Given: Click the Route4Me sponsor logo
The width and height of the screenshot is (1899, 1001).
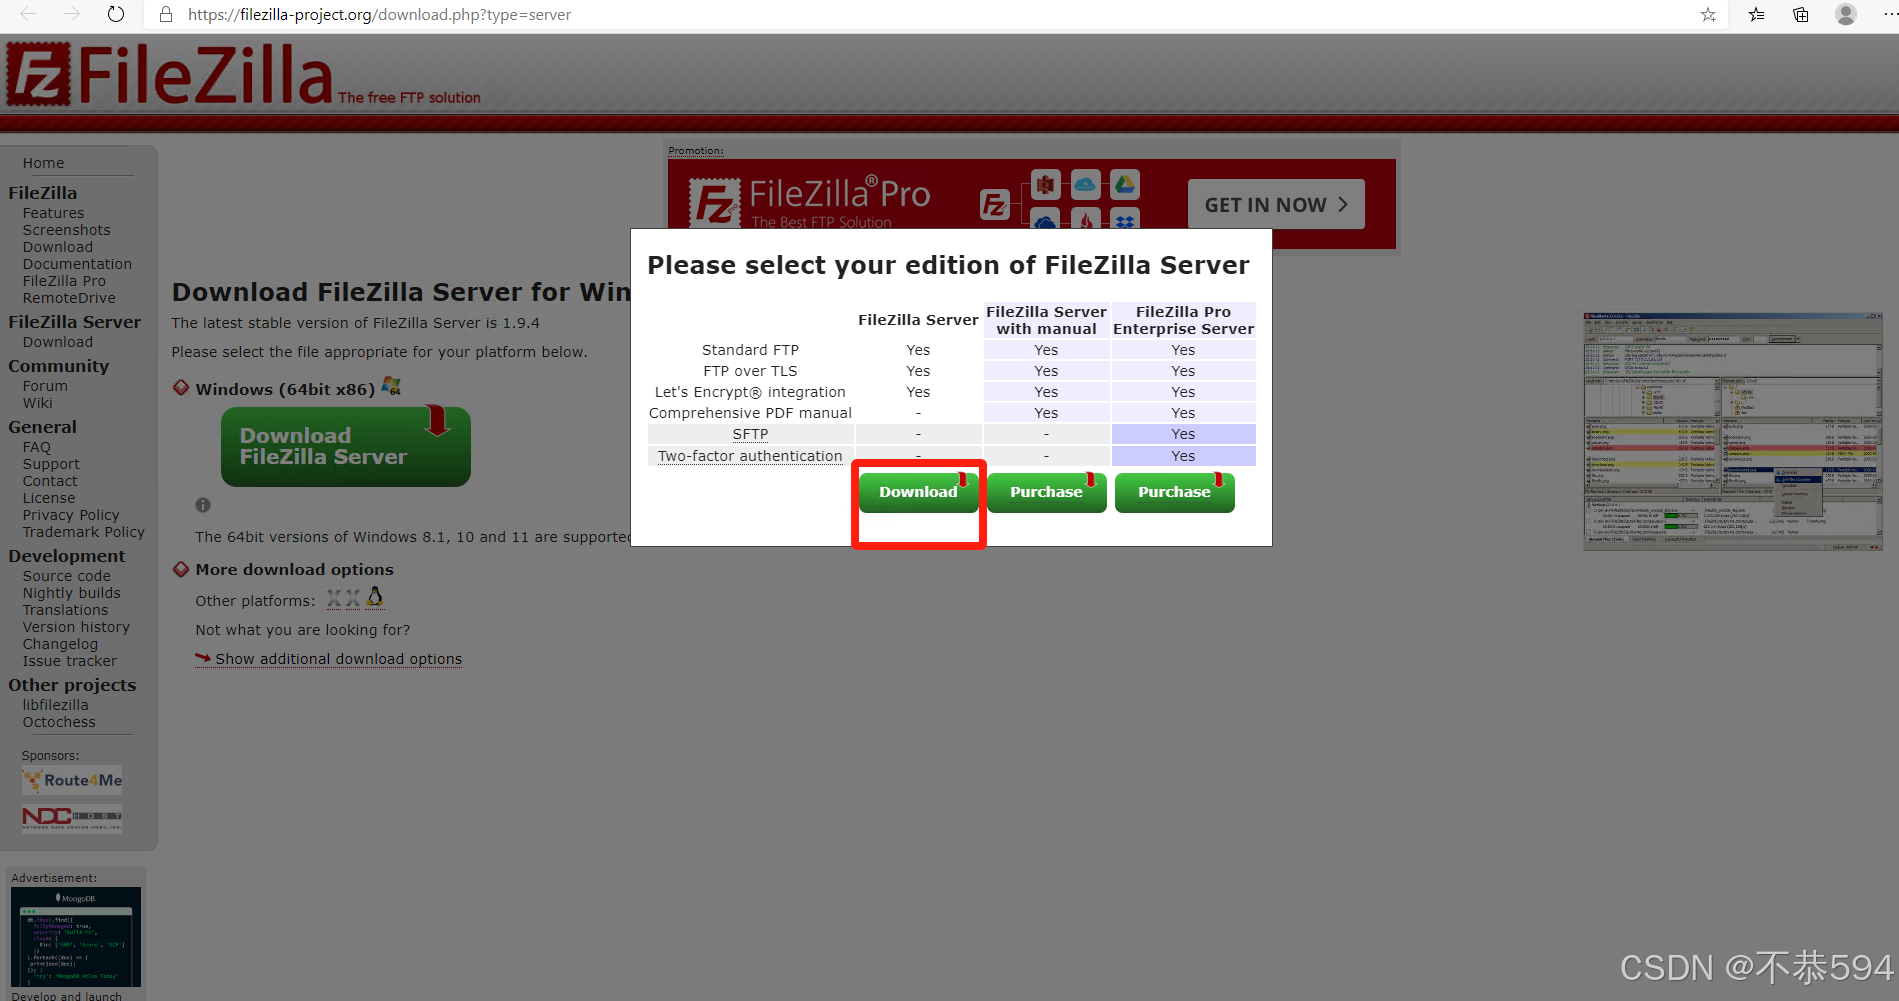Looking at the screenshot, I should tap(71, 780).
